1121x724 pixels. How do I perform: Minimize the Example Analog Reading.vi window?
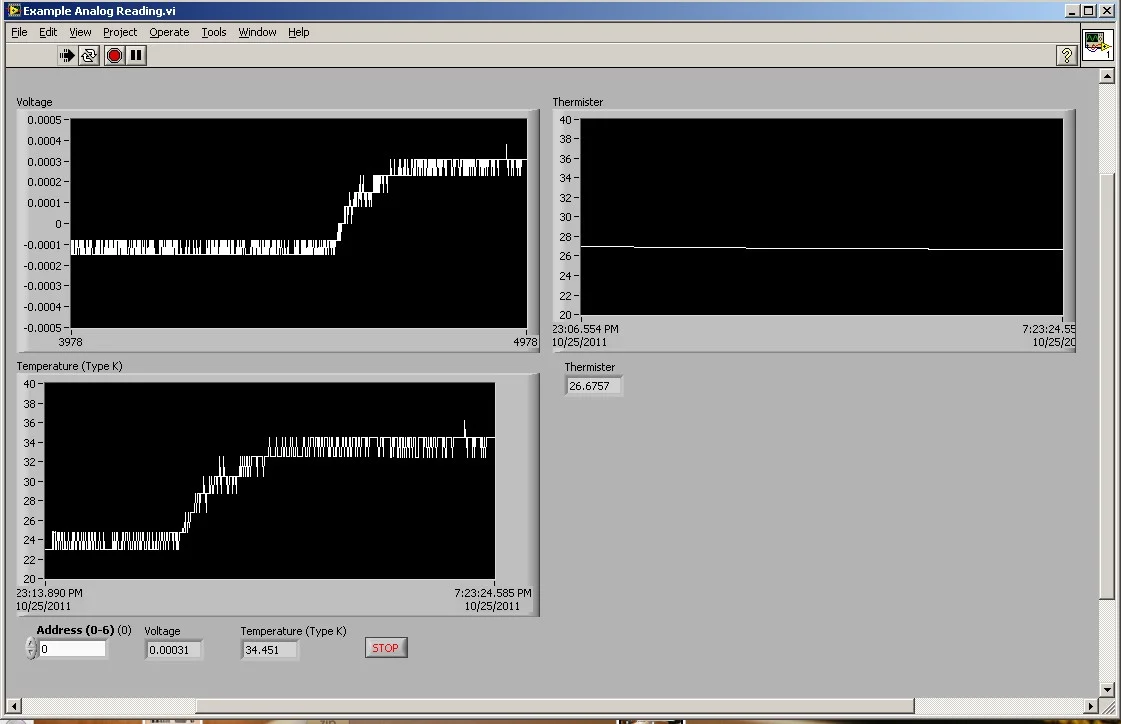1072,11
